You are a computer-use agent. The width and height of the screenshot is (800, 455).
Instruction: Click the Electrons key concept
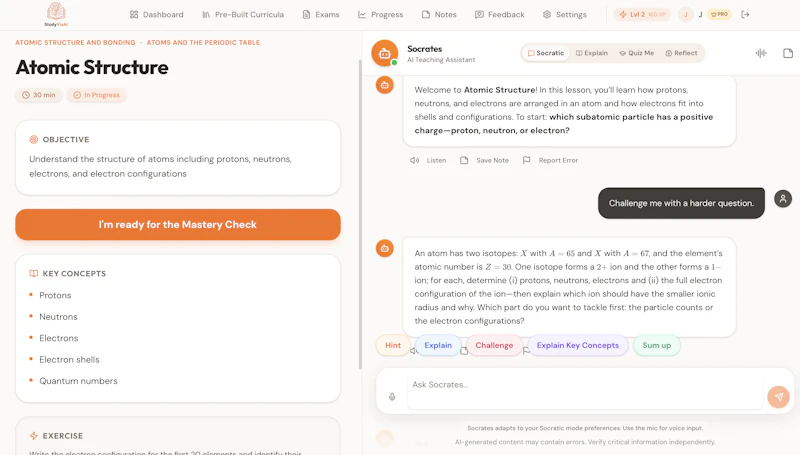point(59,338)
